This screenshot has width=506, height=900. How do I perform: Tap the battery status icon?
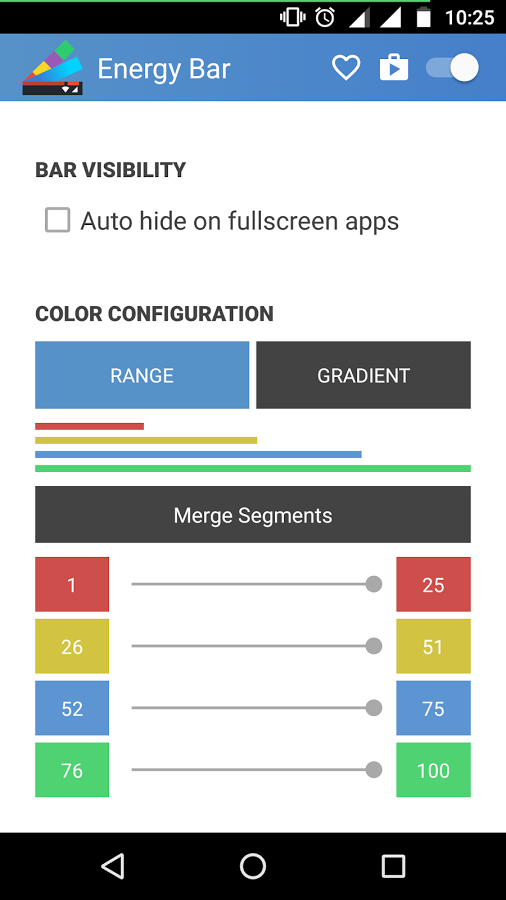[423, 17]
